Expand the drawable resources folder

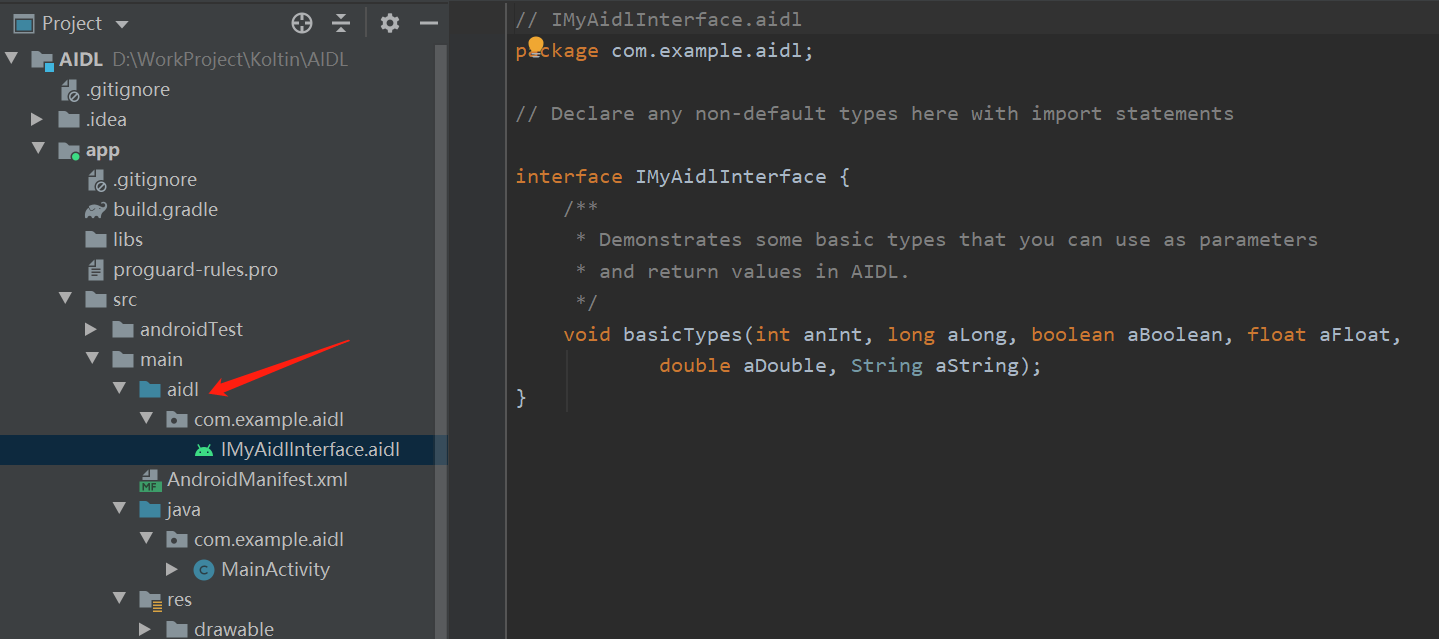[145, 628]
